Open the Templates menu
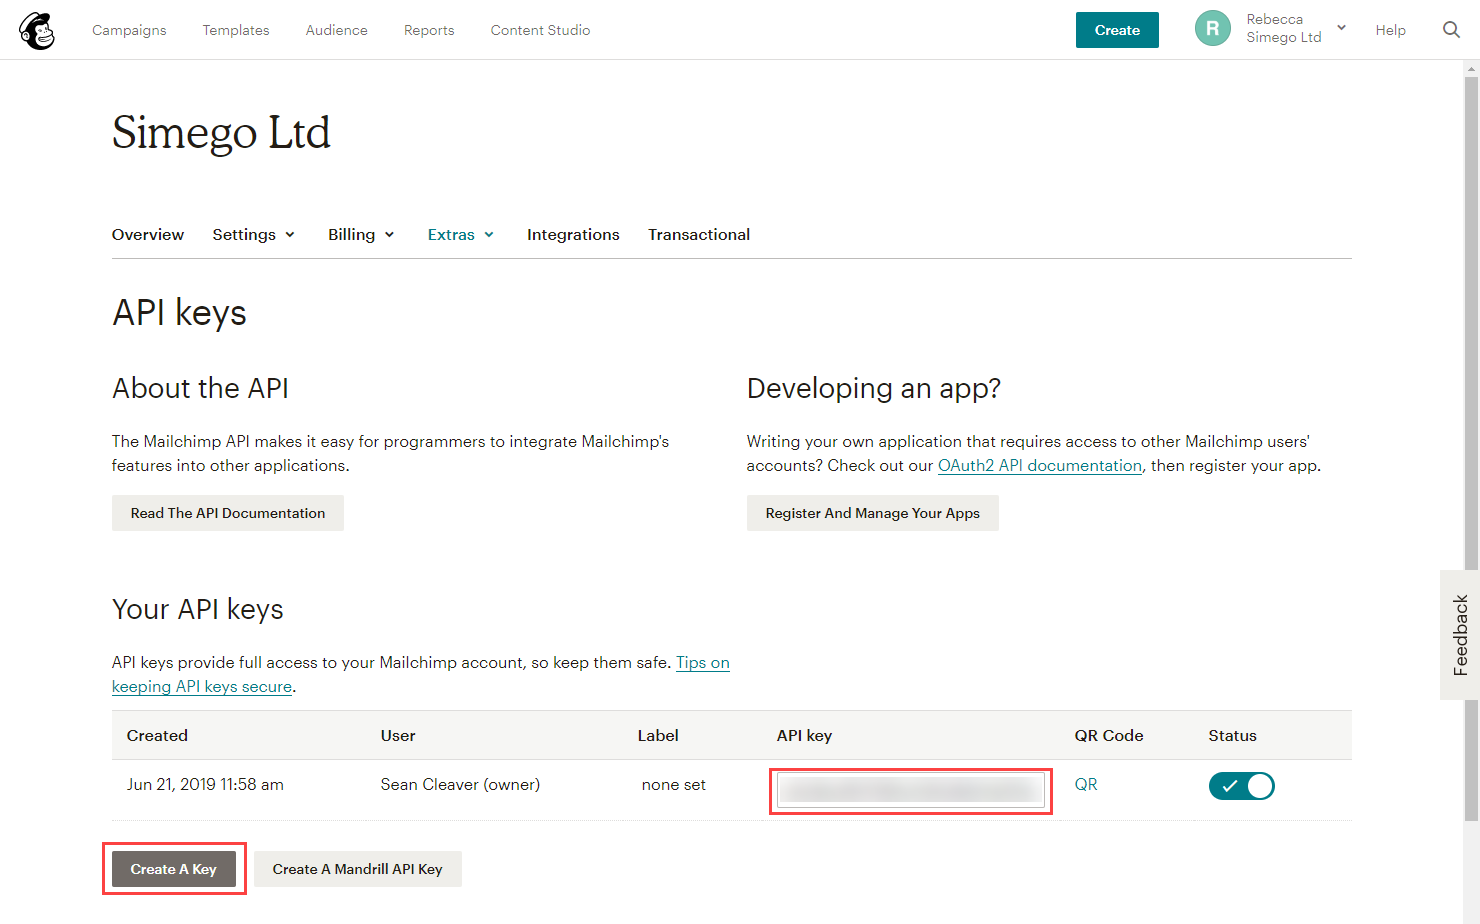Viewport: 1480px width, 924px height. click(x=236, y=30)
